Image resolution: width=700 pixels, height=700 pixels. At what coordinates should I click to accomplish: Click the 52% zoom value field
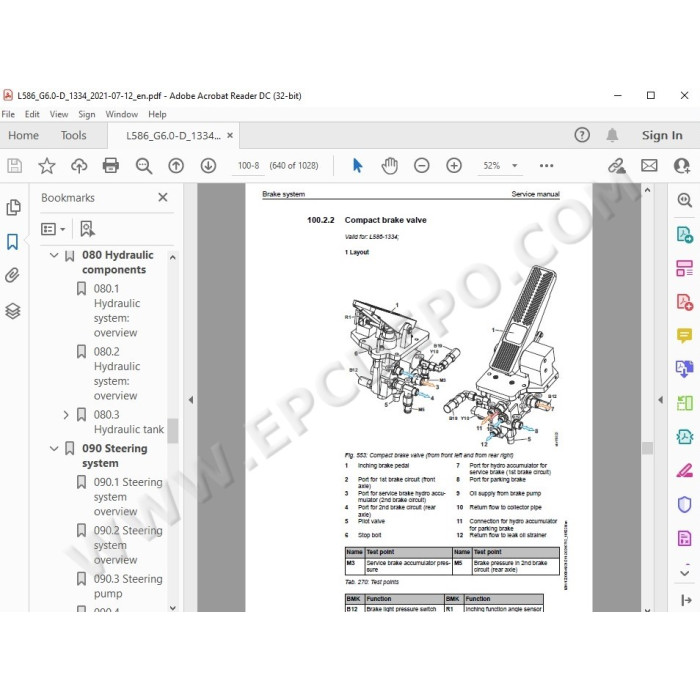pyautogui.click(x=491, y=166)
